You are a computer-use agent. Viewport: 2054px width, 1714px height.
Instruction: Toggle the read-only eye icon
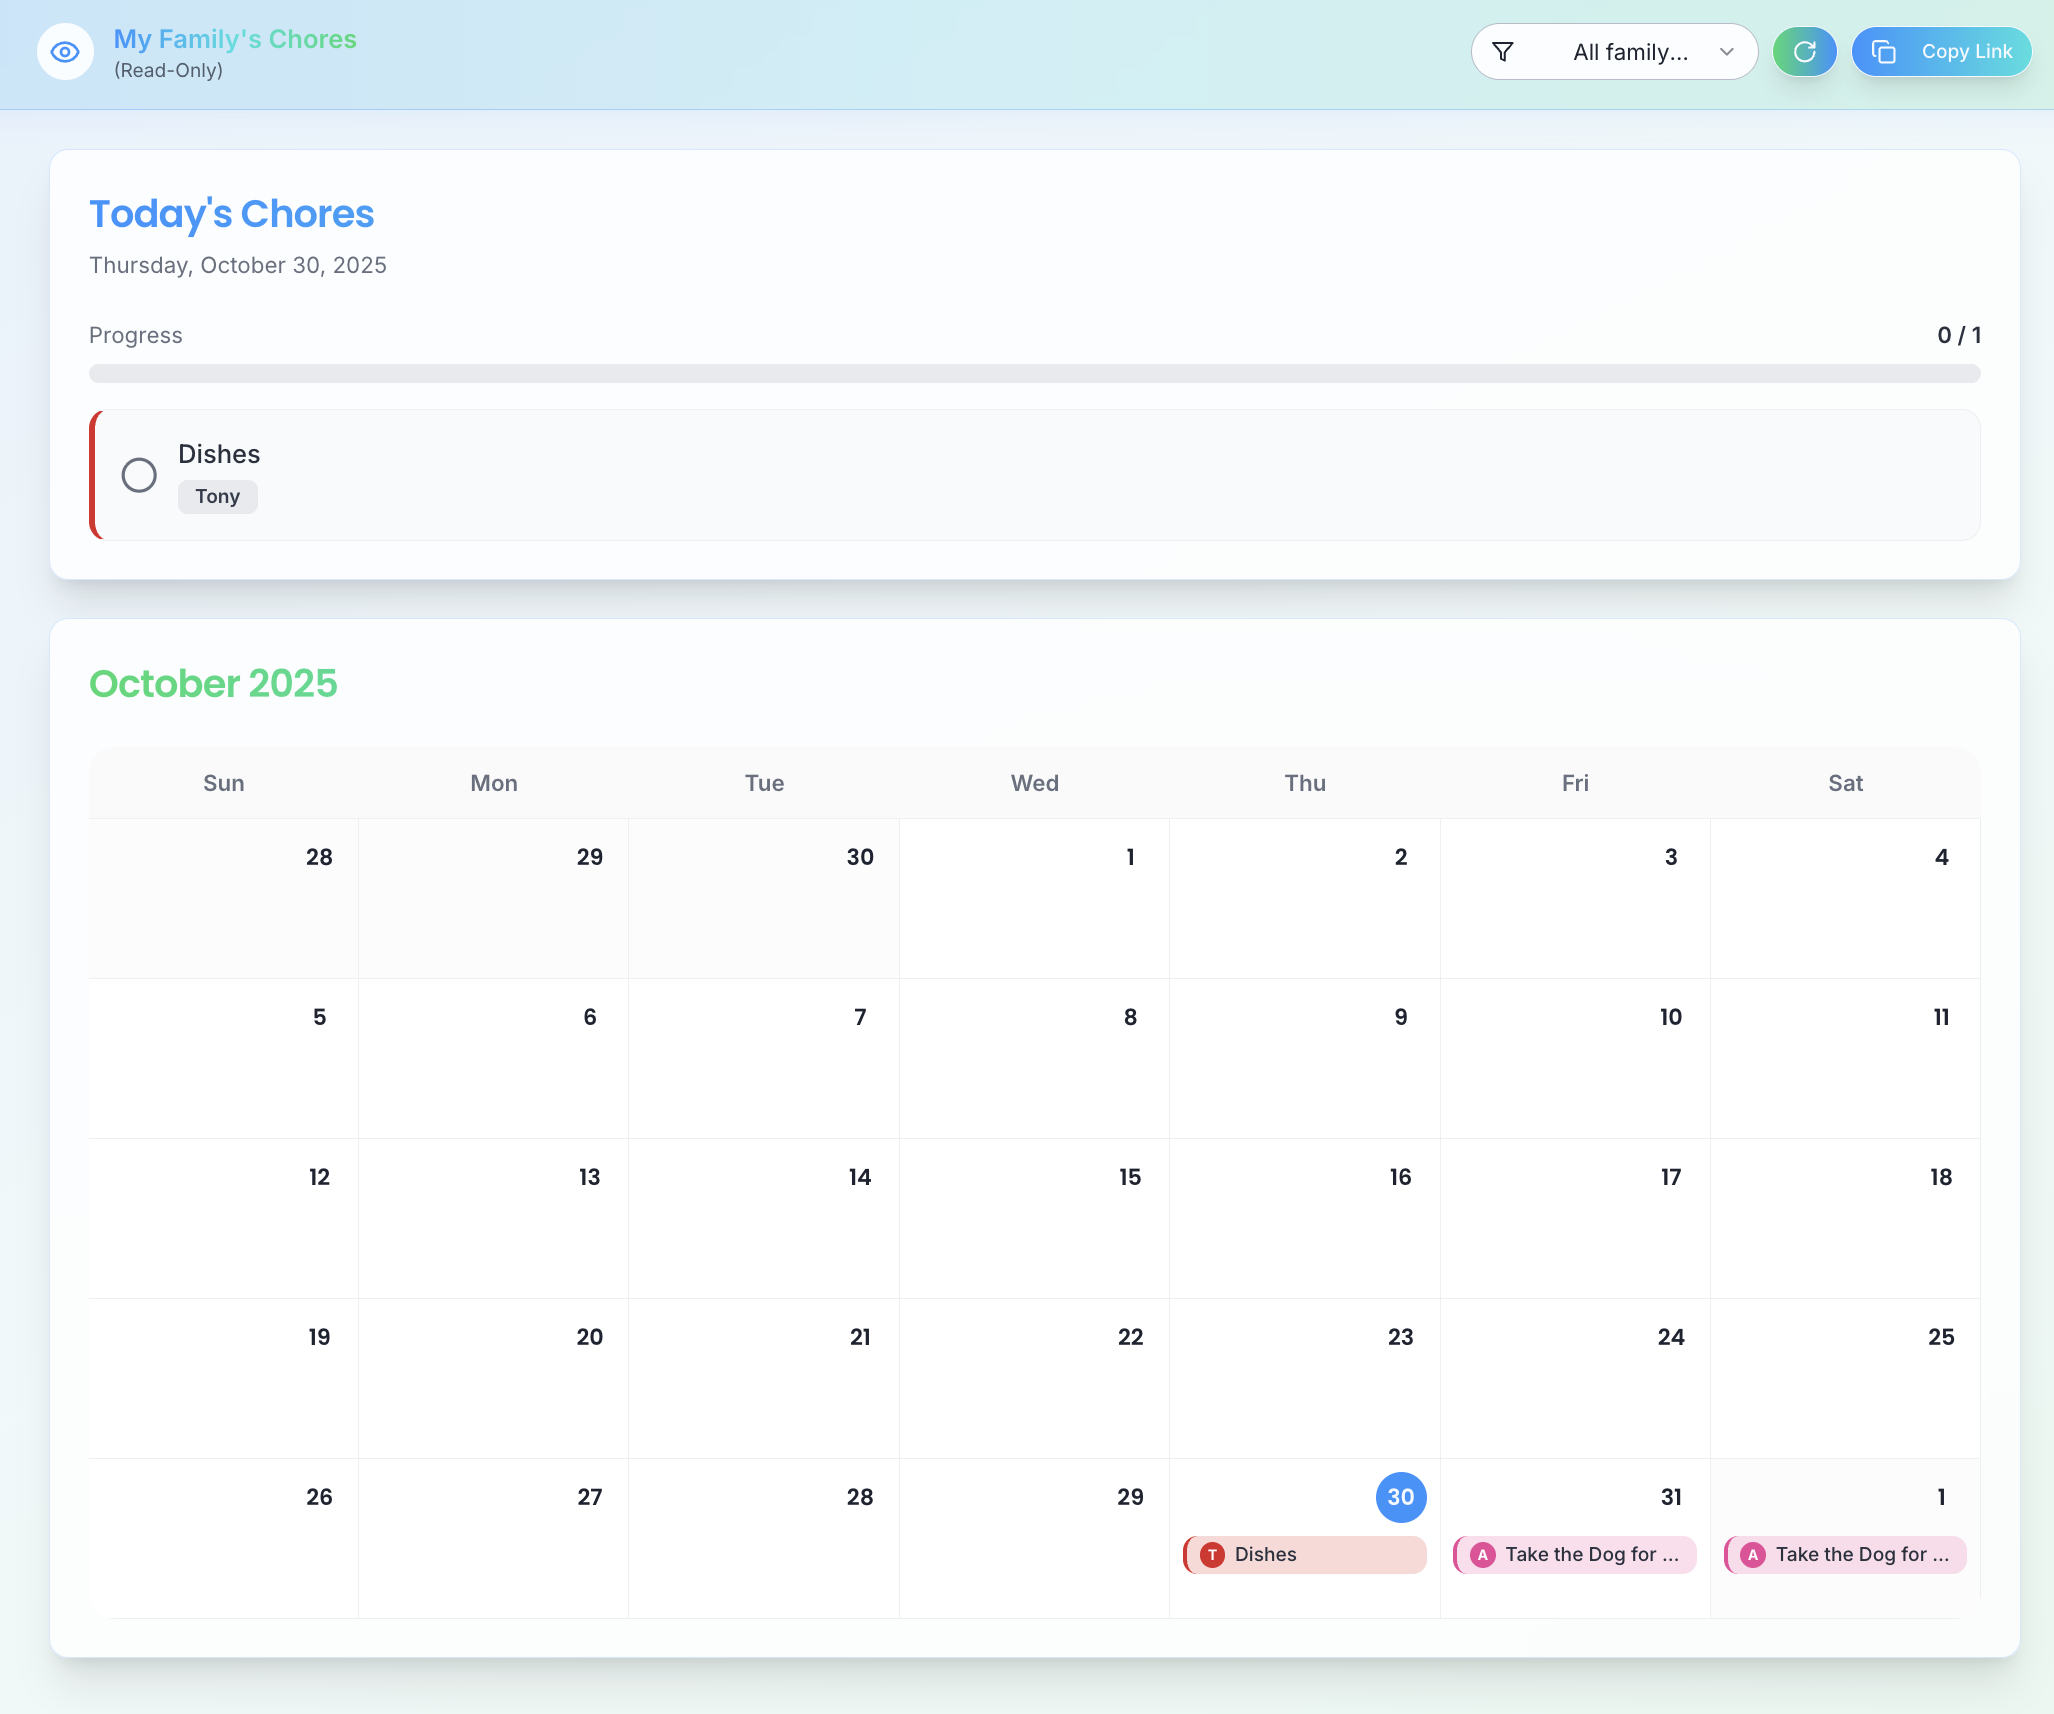point(63,51)
